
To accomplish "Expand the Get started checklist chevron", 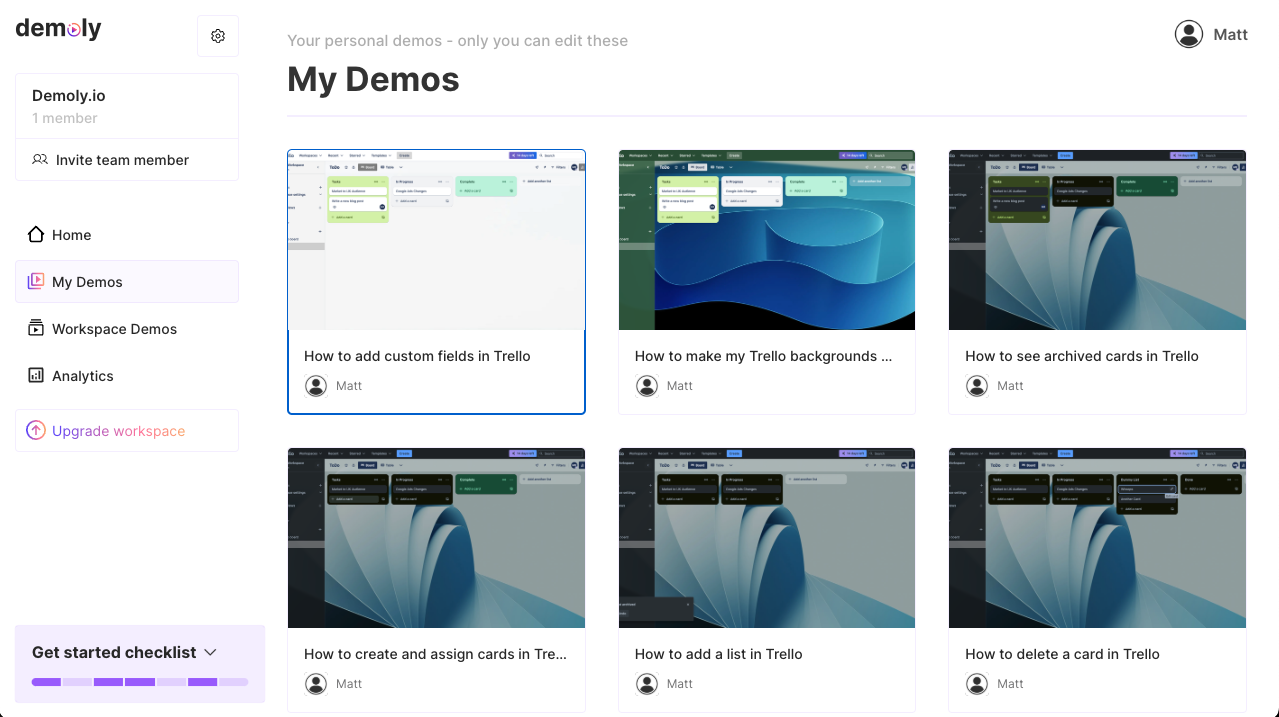I will point(210,652).
